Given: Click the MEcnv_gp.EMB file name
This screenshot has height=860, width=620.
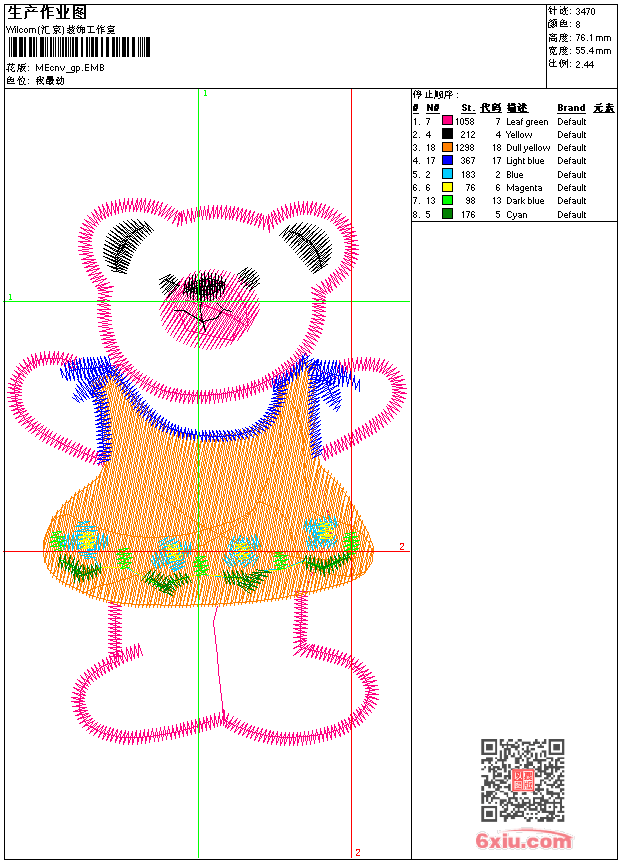Looking at the screenshot, I should pyautogui.click(x=69, y=68).
